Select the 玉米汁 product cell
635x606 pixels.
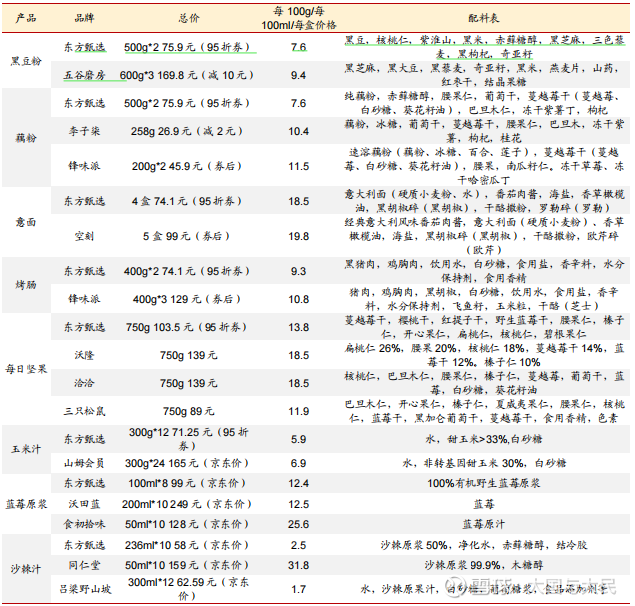coord(26,449)
